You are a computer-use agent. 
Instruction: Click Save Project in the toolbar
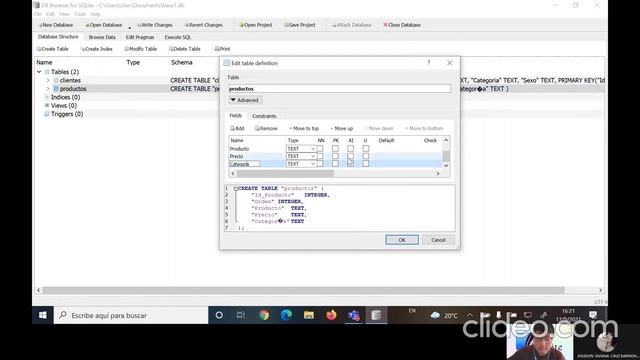point(300,25)
